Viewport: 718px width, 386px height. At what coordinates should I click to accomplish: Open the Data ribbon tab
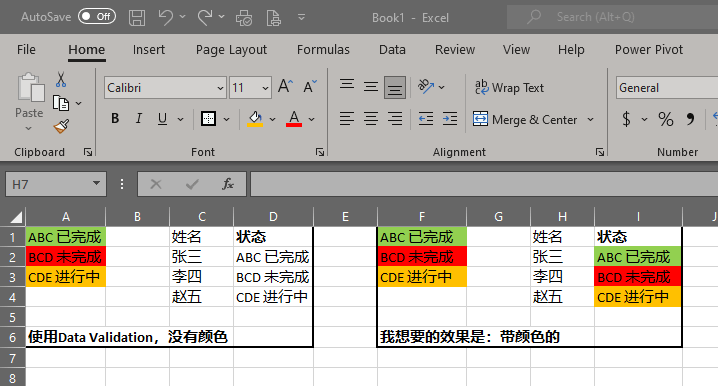tap(392, 49)
